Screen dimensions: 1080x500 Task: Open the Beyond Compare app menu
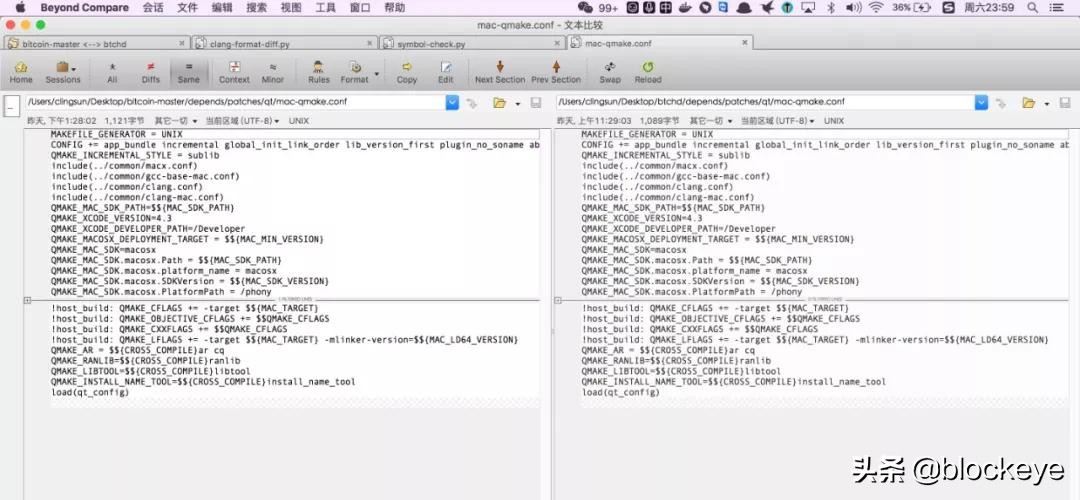click(x=84, y=8)
